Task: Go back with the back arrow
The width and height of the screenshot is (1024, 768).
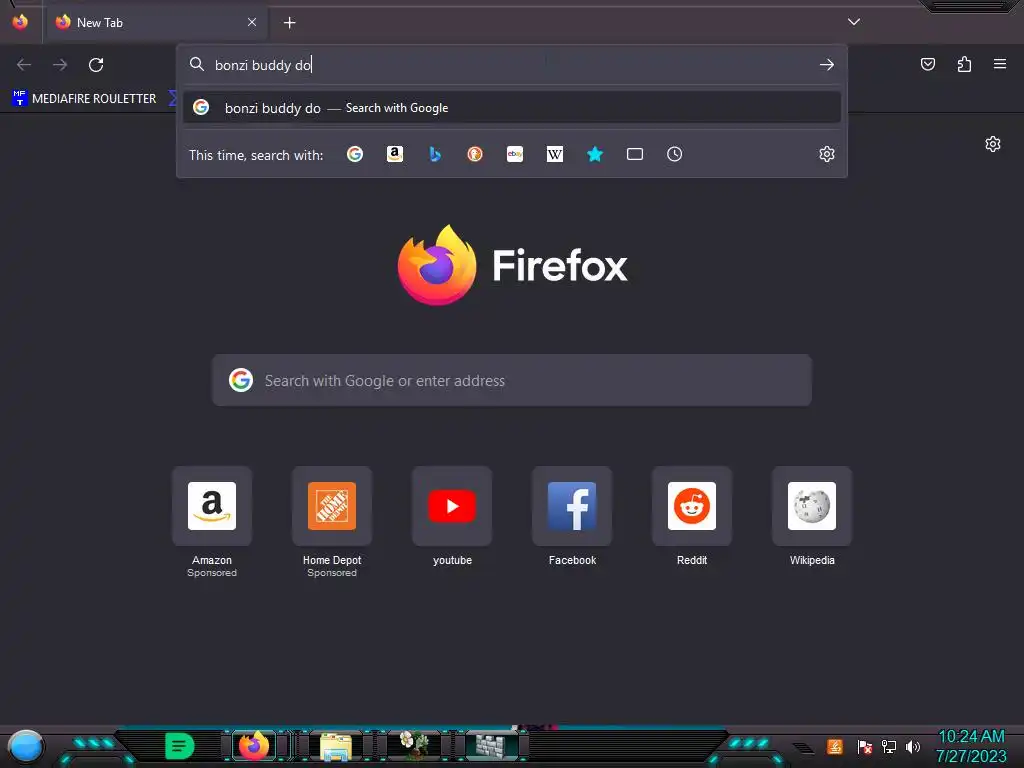Action: point(24,65)
